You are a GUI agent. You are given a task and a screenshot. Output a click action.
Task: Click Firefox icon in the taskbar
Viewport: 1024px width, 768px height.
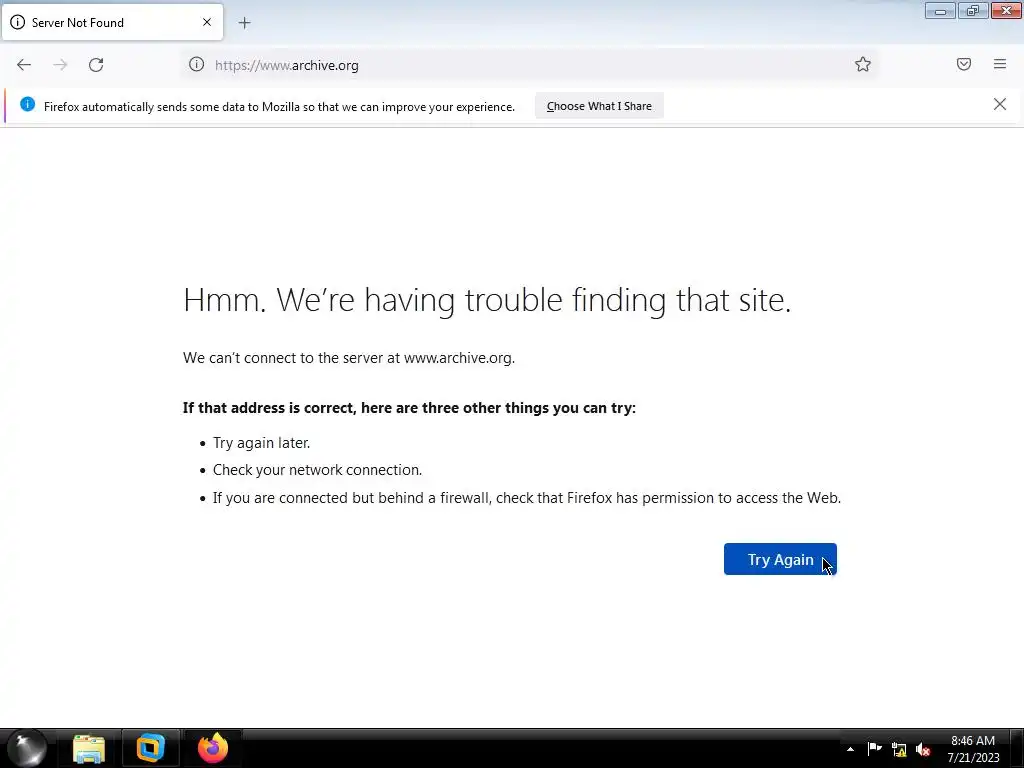[x=213, y=748]
